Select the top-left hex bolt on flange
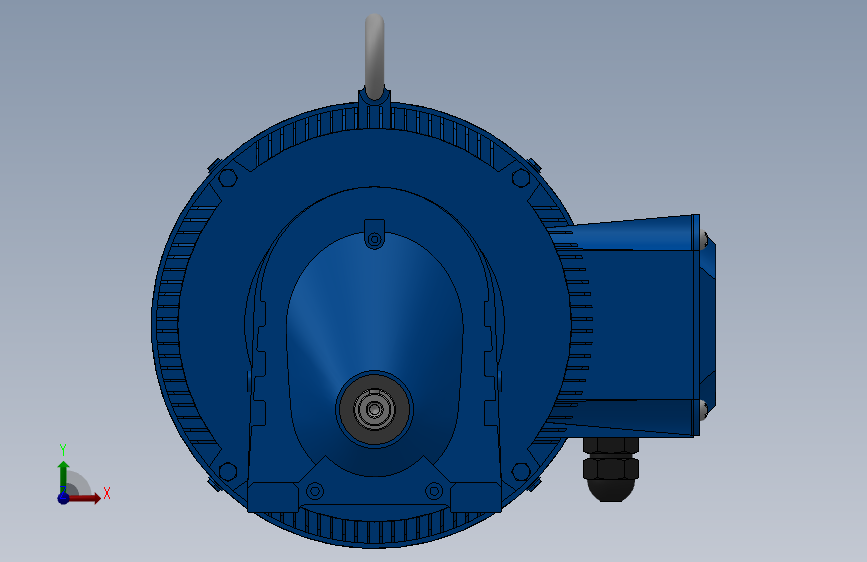This screenshot has height=562, width=867. click(227, 178)
